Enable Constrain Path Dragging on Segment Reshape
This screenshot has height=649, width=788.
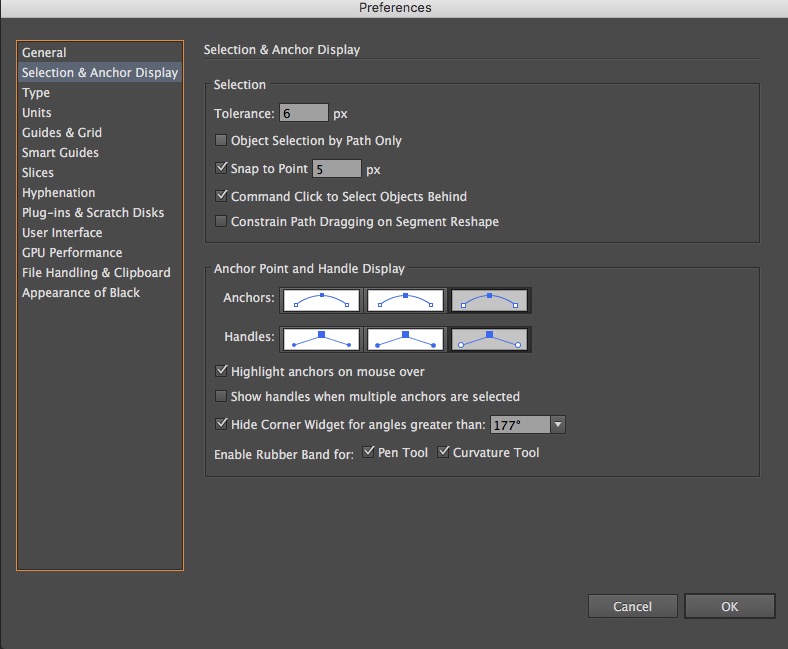pos(221,221)
